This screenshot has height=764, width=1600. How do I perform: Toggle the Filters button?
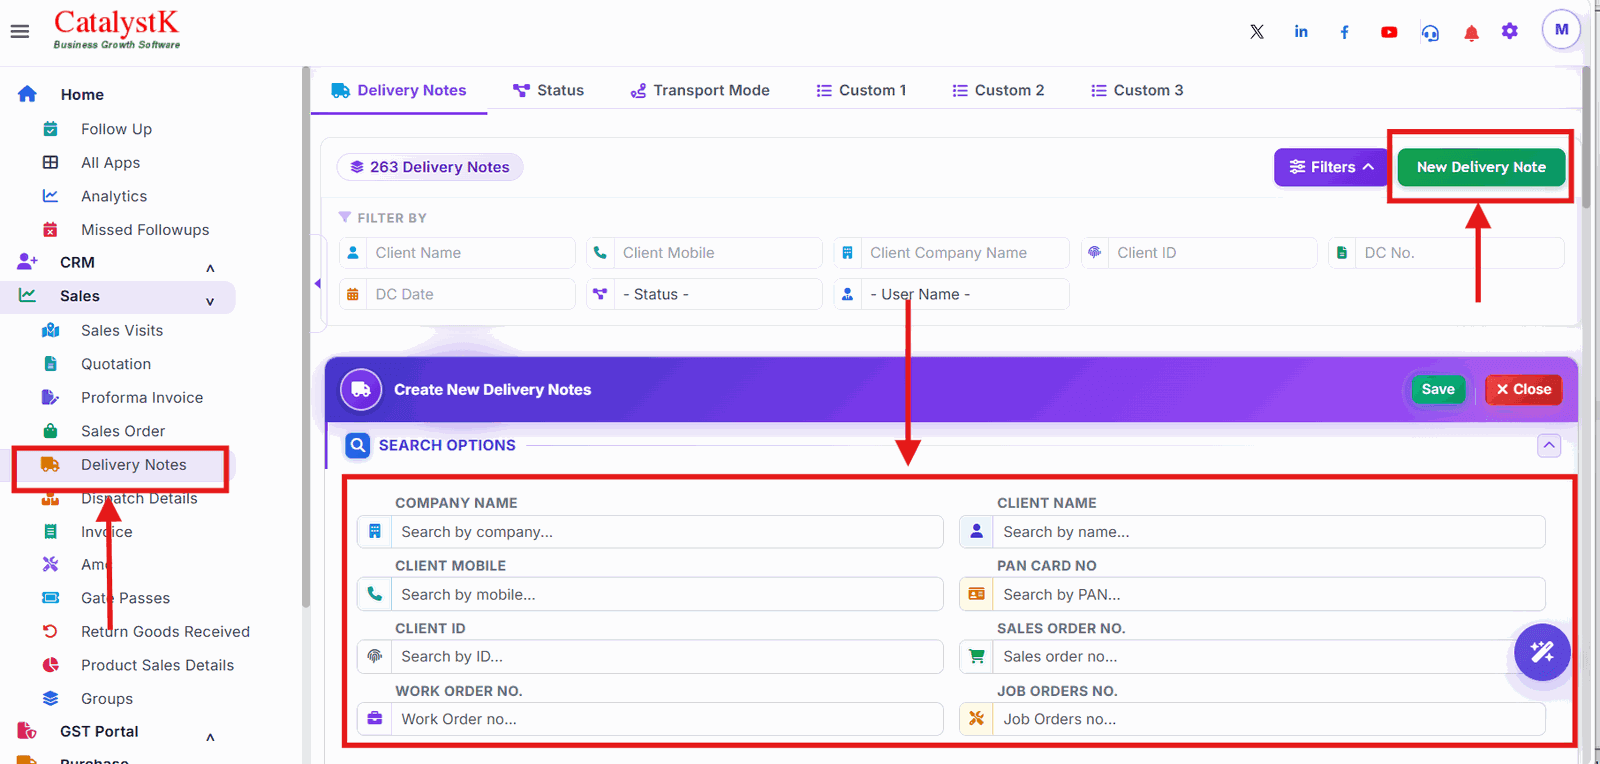pos(1331,167)
